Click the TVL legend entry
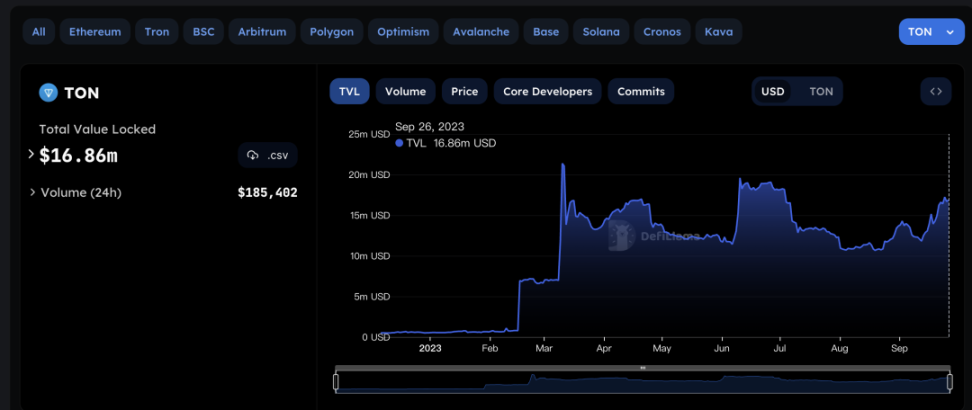Image resolution: width=972 pixels, height=410 pixels. (446, 143)
